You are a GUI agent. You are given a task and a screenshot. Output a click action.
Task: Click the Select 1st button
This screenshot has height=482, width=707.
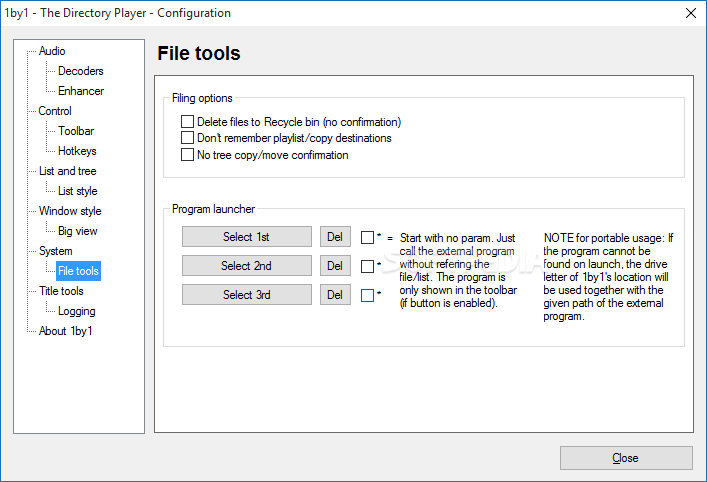(x=247, y=237)
